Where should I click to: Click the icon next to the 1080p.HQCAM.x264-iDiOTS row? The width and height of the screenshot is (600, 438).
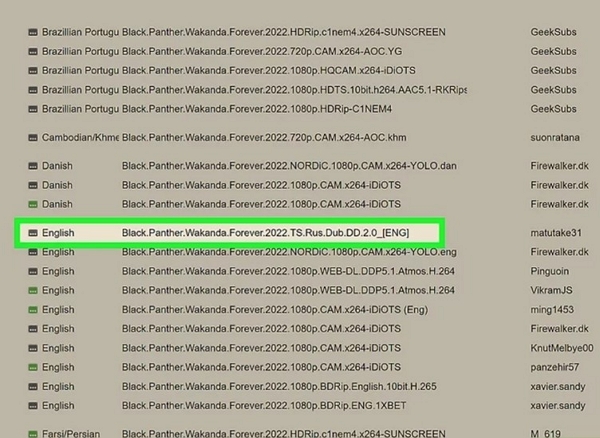pyautogui.click(x=33, y=70)
